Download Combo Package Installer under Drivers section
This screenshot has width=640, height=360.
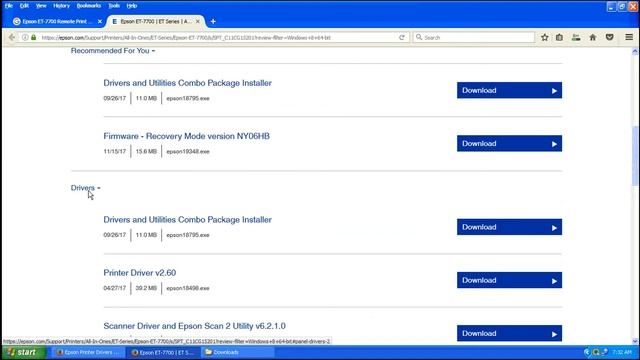pos(509,227)
